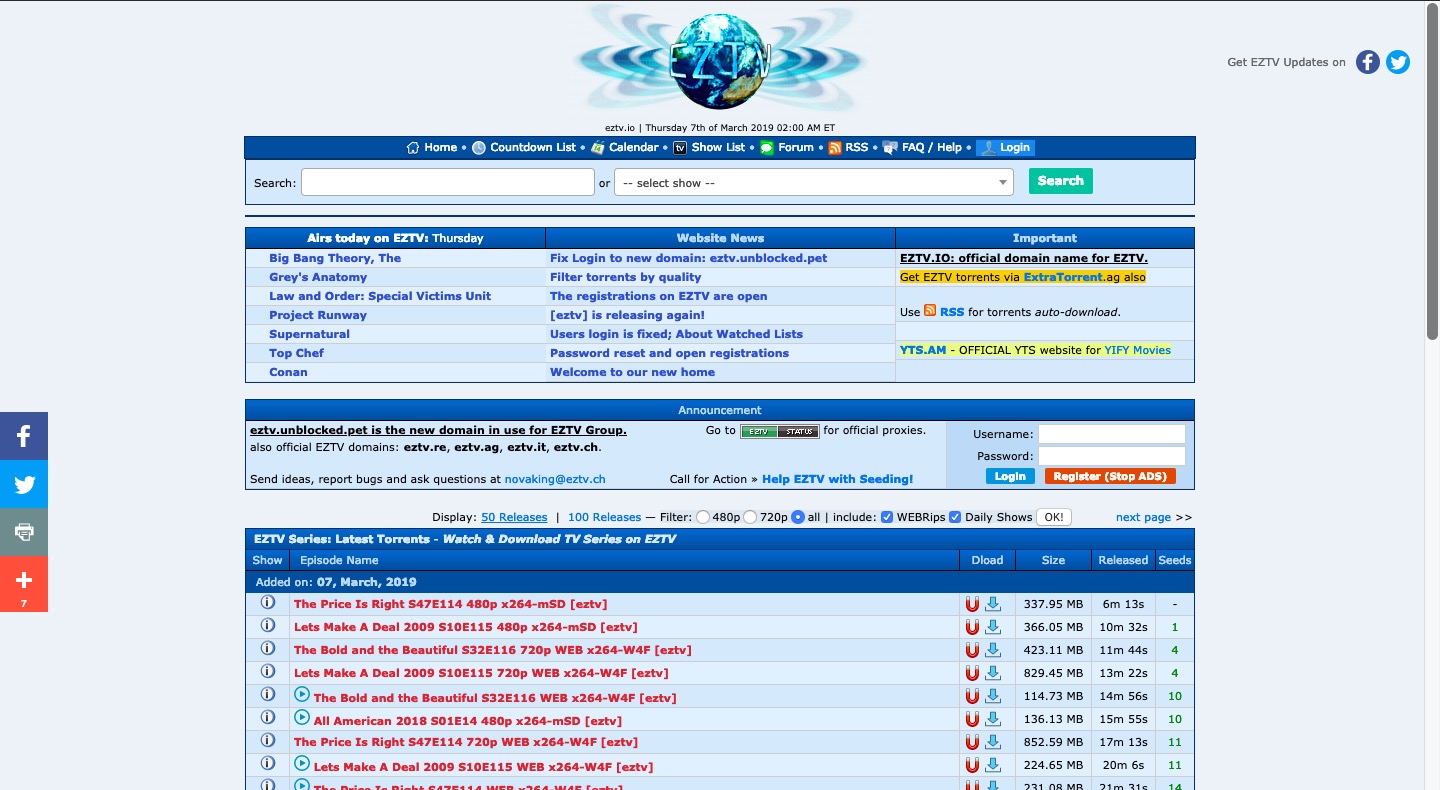This screenshot has height=790, width=1440.
Task: Click magnet link for Lets Make A Deal 480p
Action: click(972, 627)
